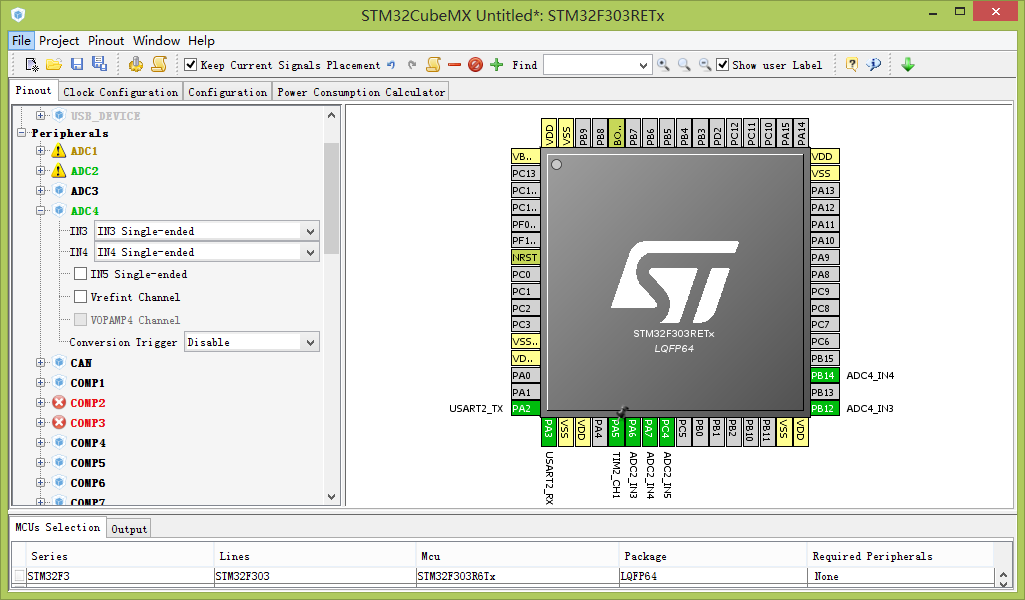Switch to the Configuration tab
The height and width of the screenshot is (600, 1025).
coord(227,92)
